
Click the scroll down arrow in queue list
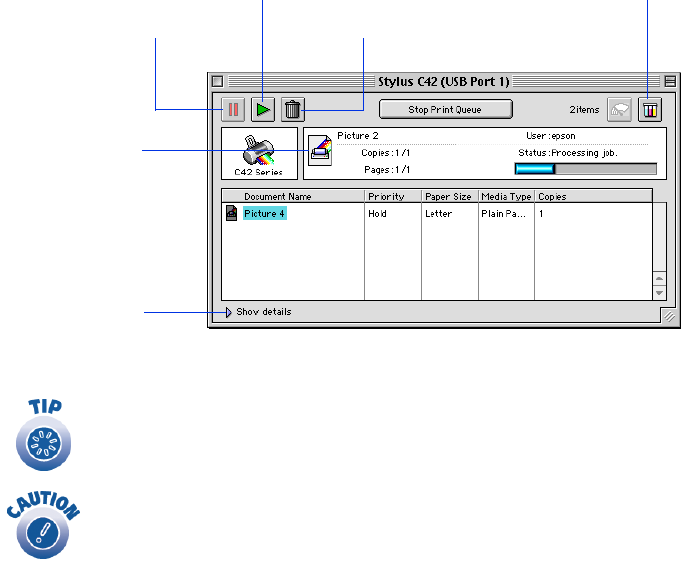659,293
